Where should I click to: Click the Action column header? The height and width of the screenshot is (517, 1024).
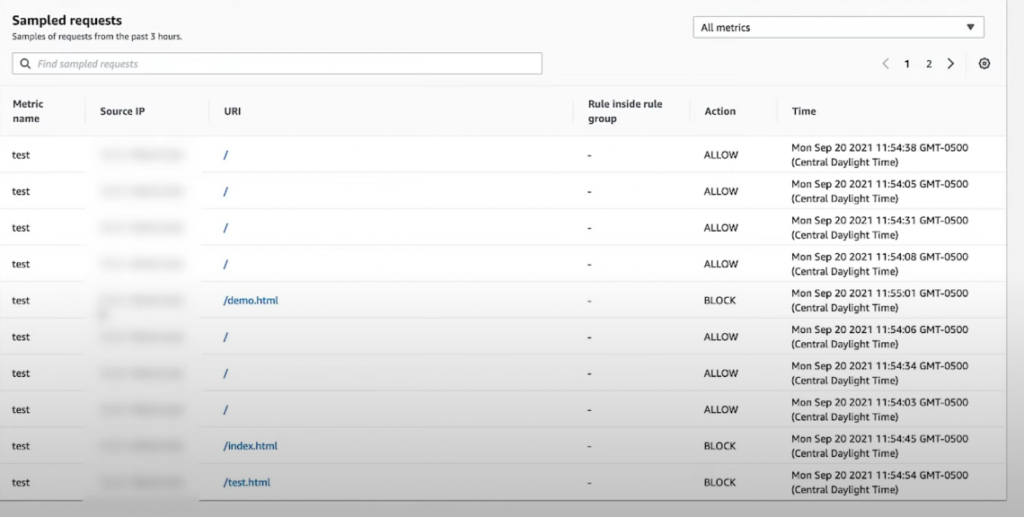pos(720,111)
